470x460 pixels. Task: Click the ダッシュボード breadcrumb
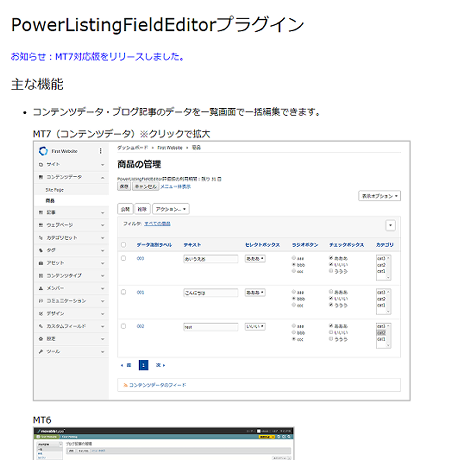pyautogui.click(x=133, y=148)
